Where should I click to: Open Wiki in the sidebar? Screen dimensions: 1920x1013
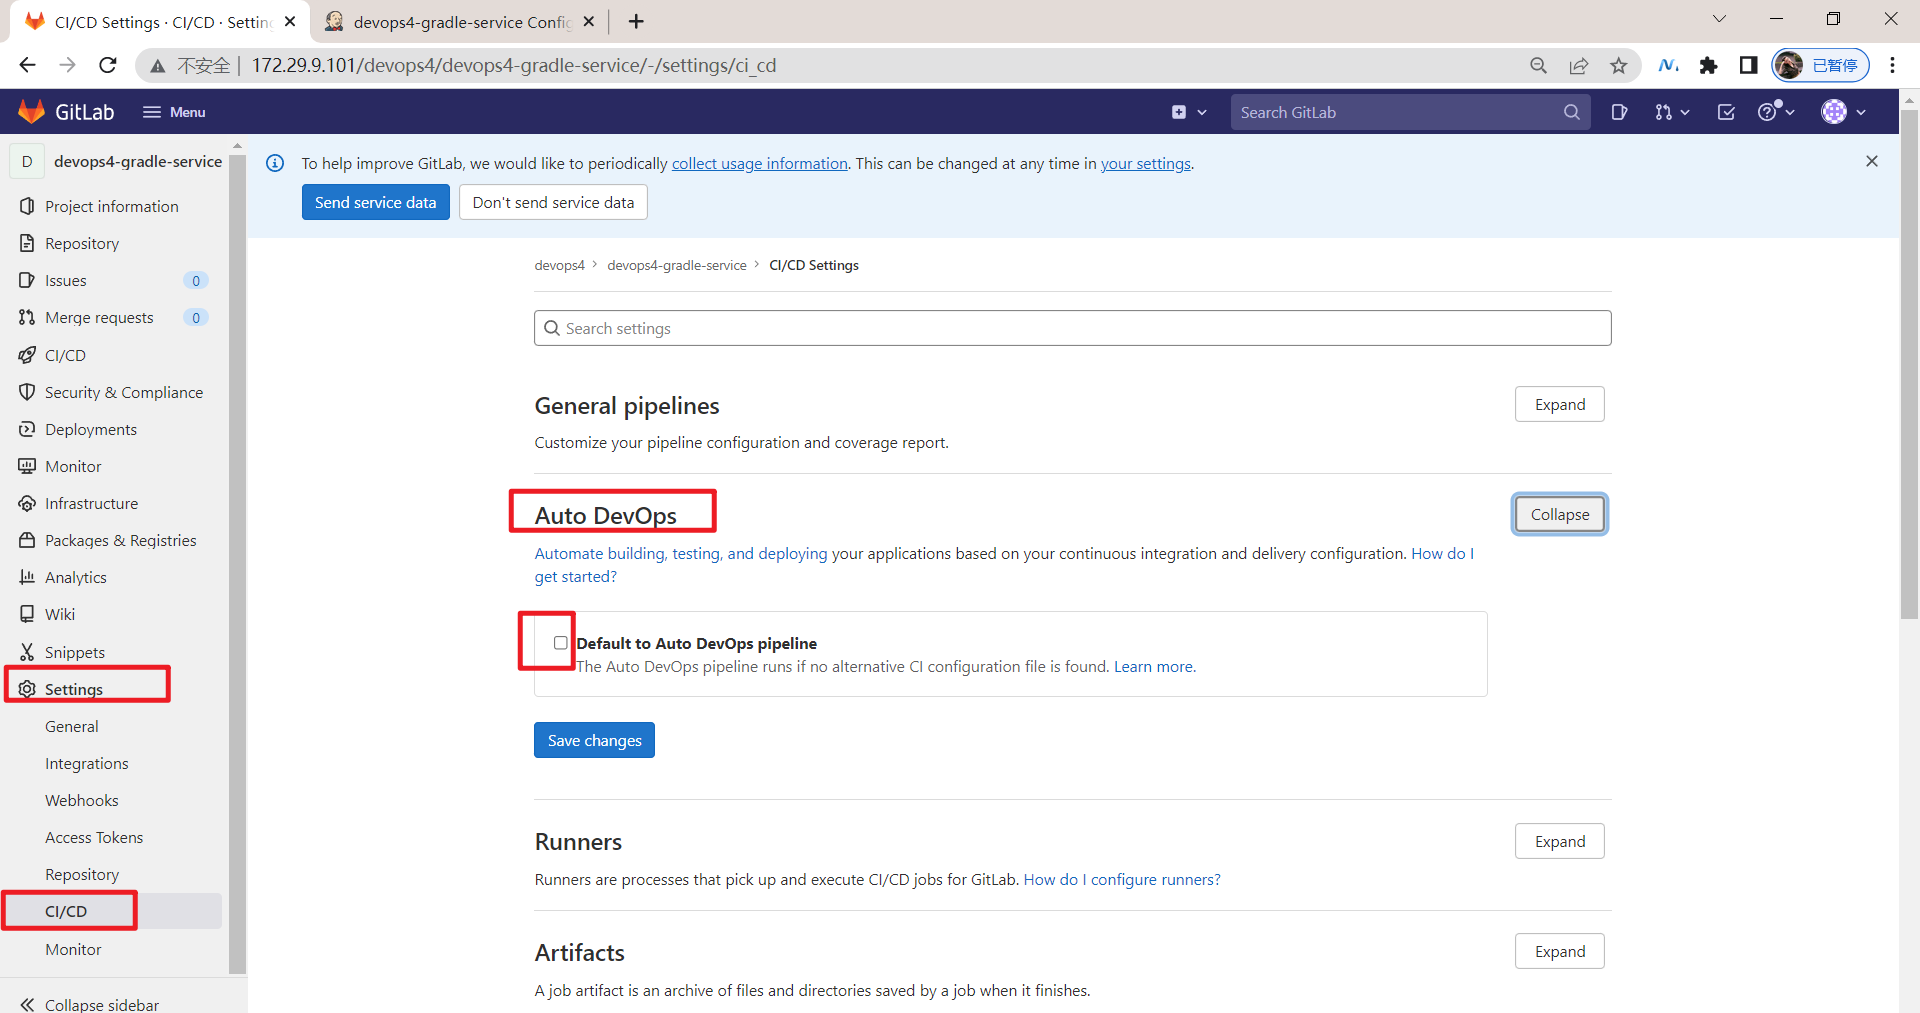click(60, 614)
